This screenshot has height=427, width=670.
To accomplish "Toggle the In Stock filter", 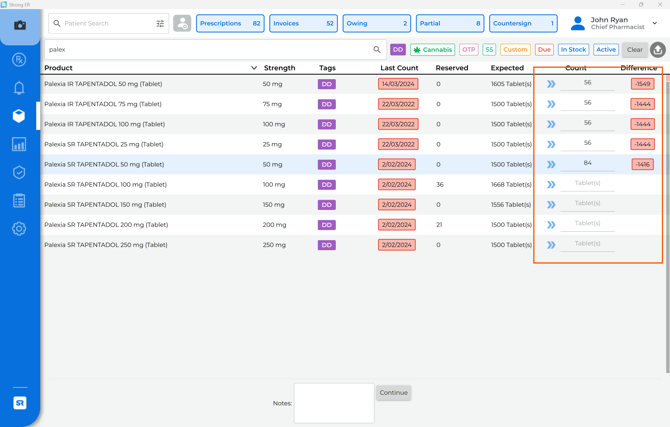I will point(573,49).
